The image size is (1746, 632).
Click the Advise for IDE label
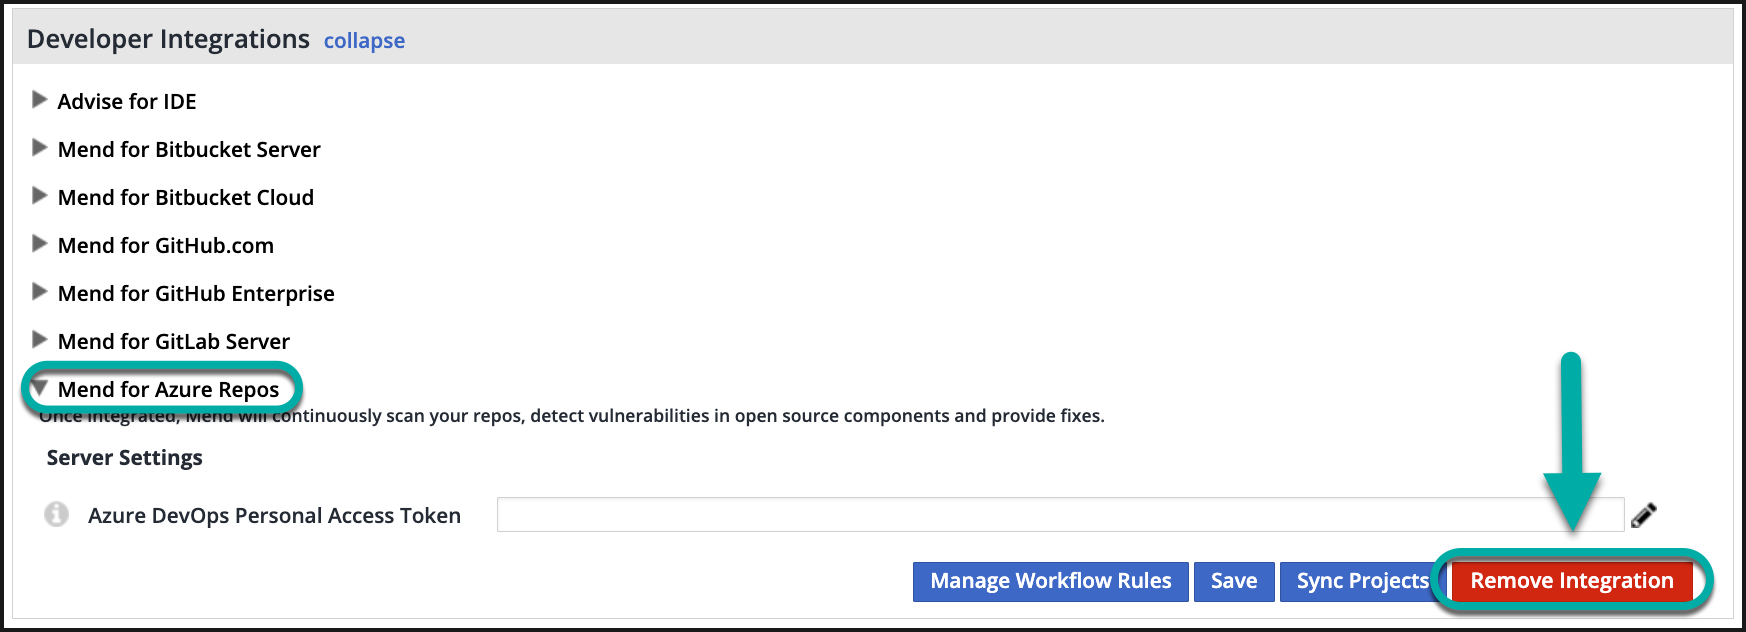coord(127,102)
